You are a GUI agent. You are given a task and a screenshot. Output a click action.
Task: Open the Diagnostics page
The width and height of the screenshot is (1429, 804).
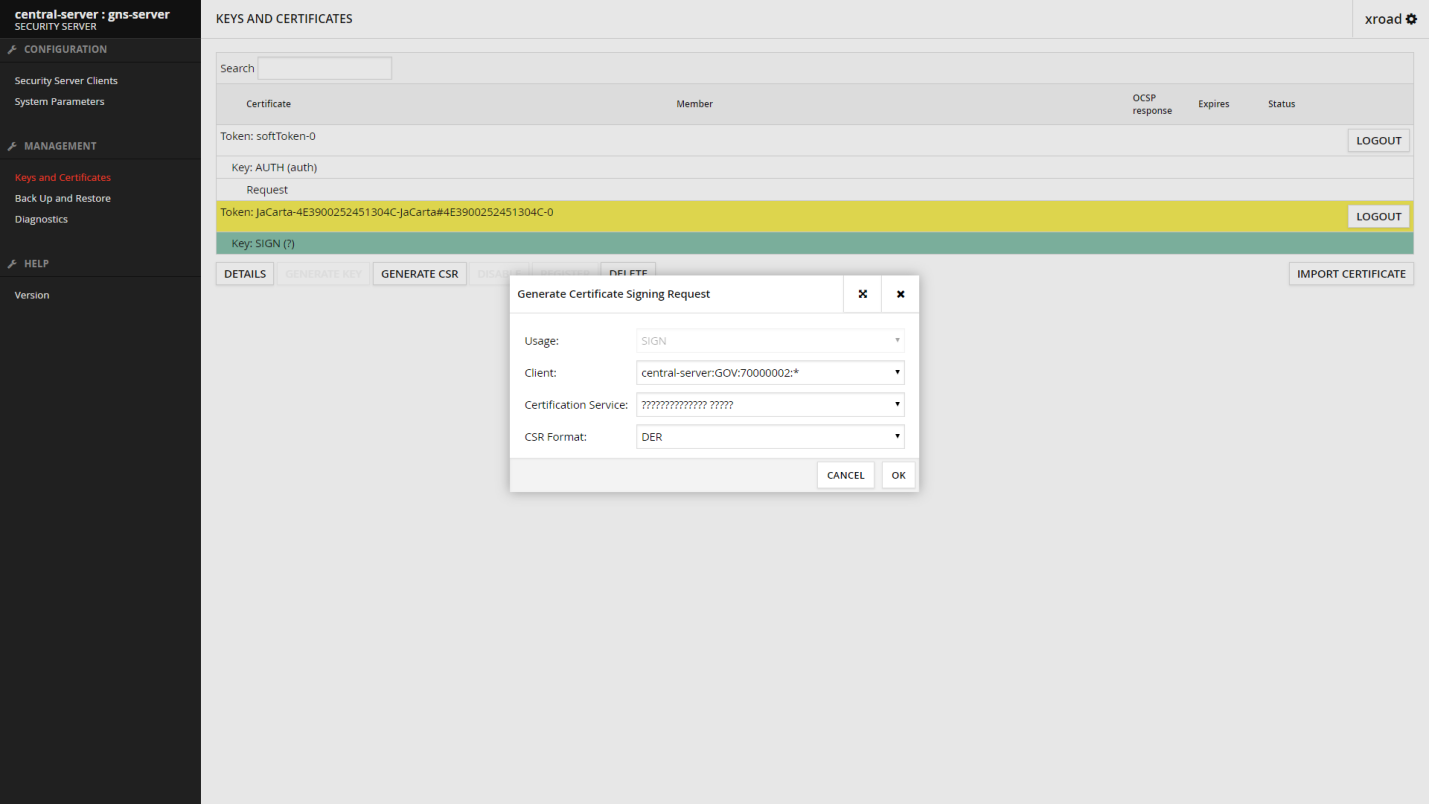point(41,220)
